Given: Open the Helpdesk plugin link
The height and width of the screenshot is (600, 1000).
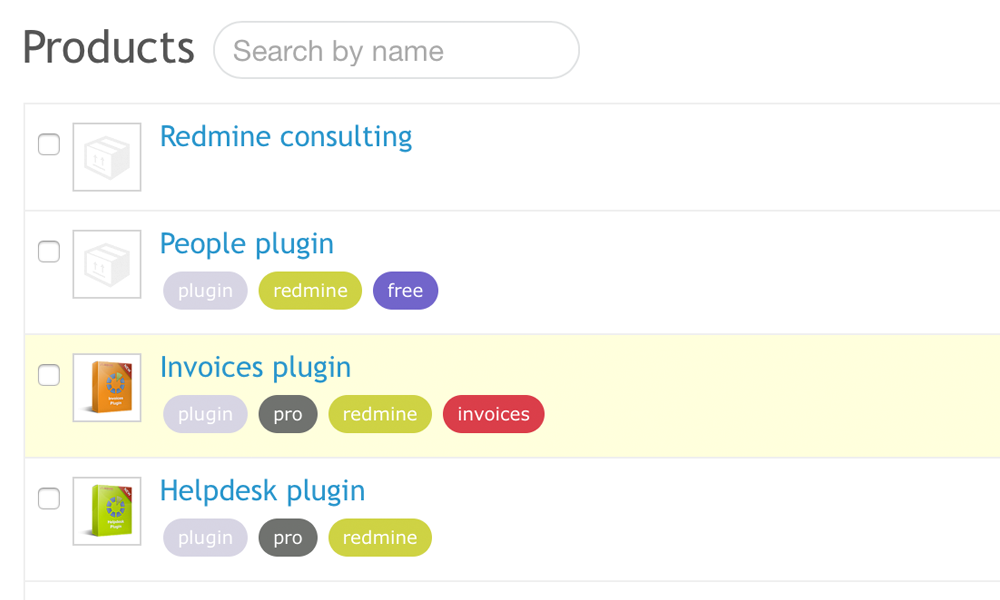Looking at the screenshot, I should click(x=263, y=491).
